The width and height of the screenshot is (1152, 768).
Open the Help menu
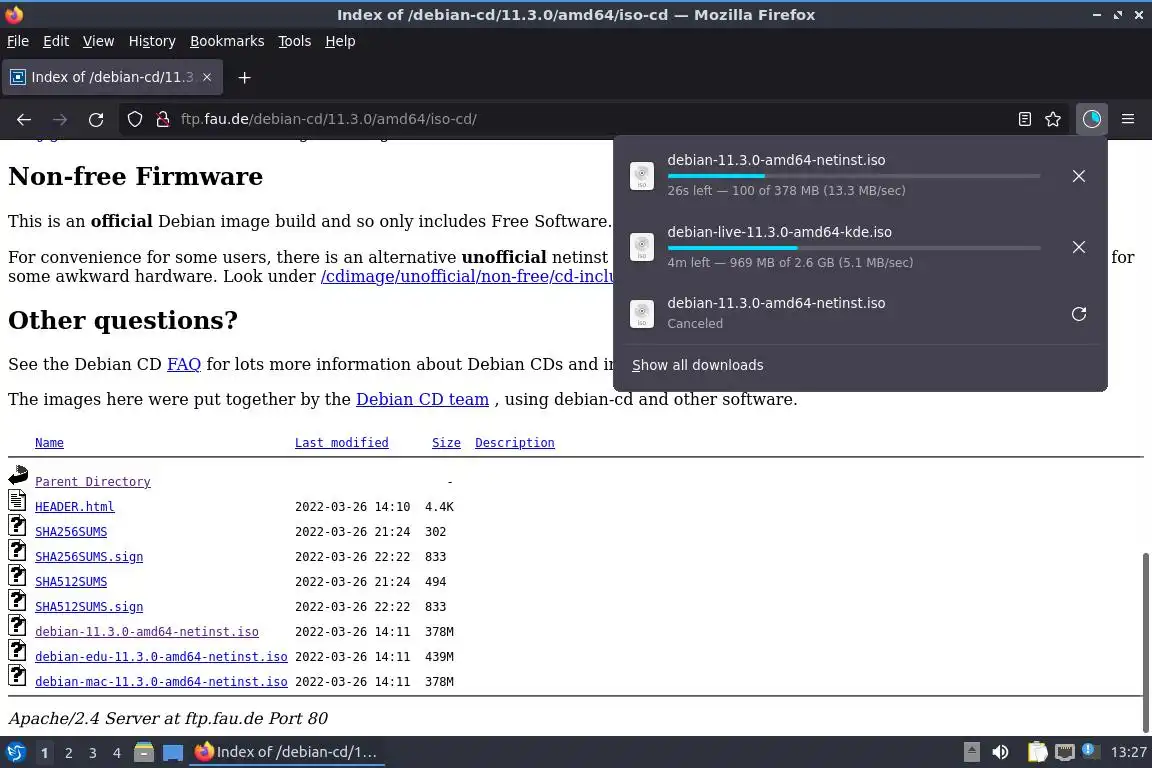(340, 41)
